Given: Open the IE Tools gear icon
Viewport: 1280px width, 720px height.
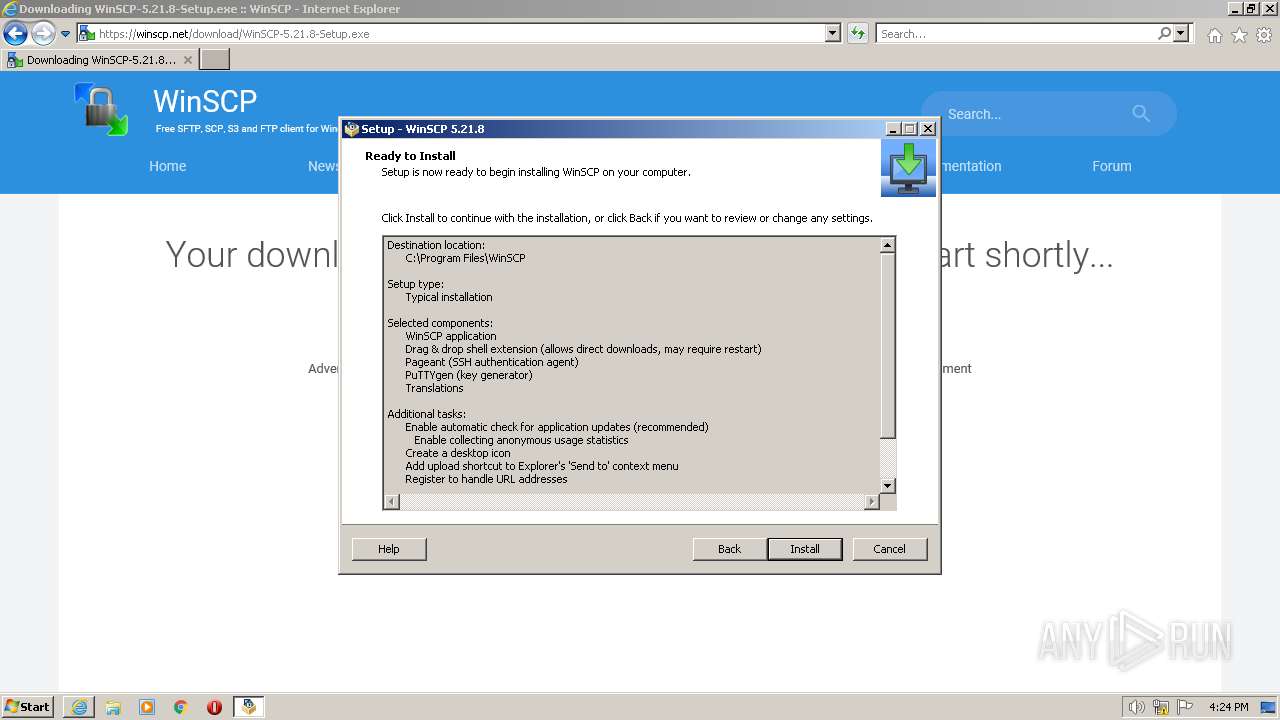Looking at the screenshot, I should click(1264, 35).
